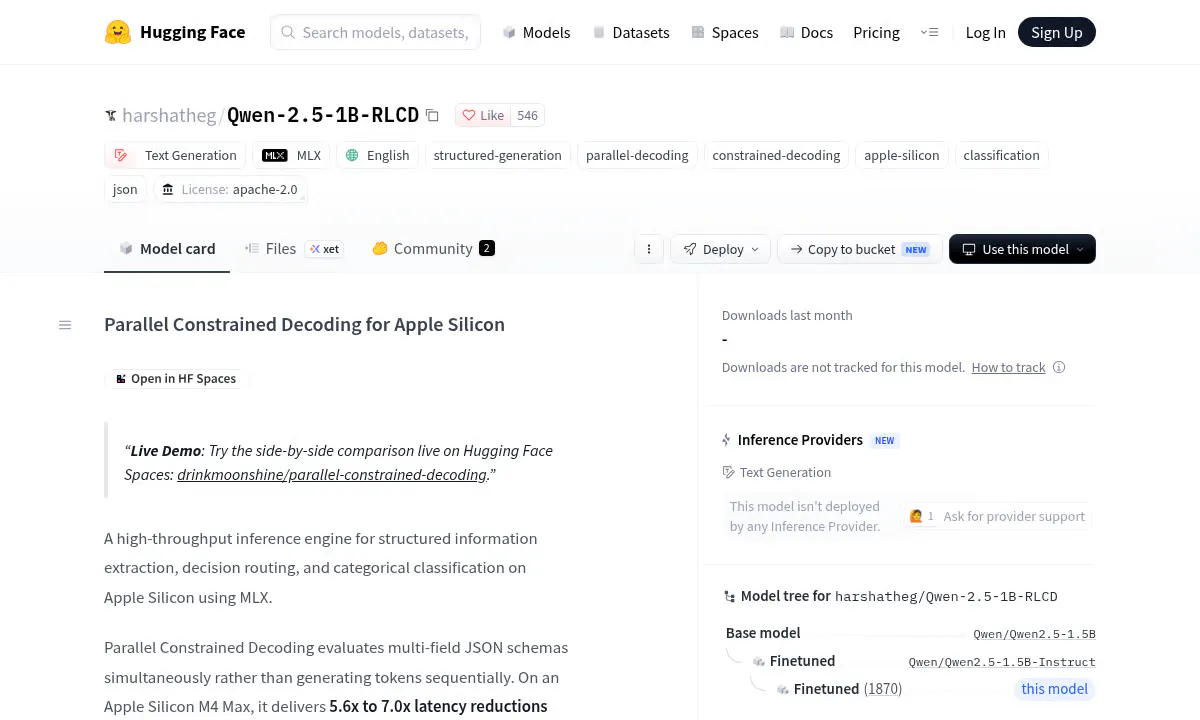Click the Sign Up button
This screenshot has width=1200, height=720.
pyautogui.click(x=1057, y=32)
